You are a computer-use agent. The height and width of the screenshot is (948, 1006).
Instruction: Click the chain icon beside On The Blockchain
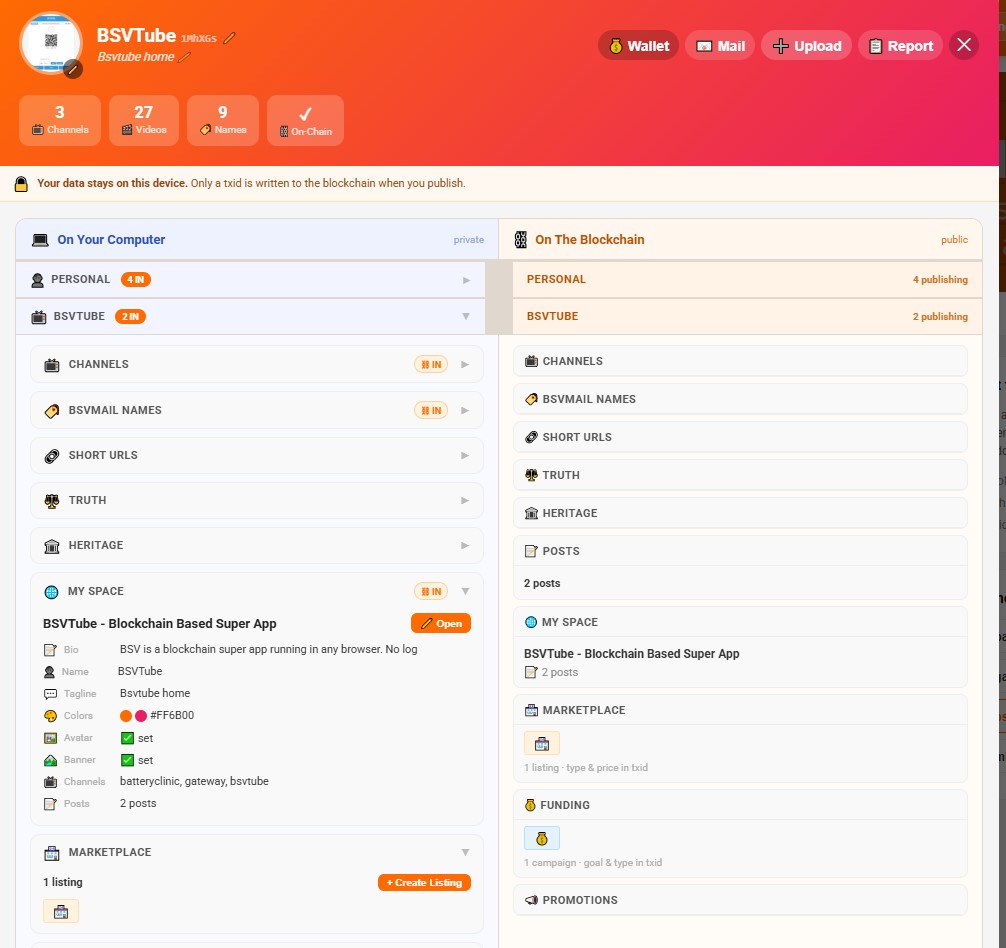coord(521,240)
